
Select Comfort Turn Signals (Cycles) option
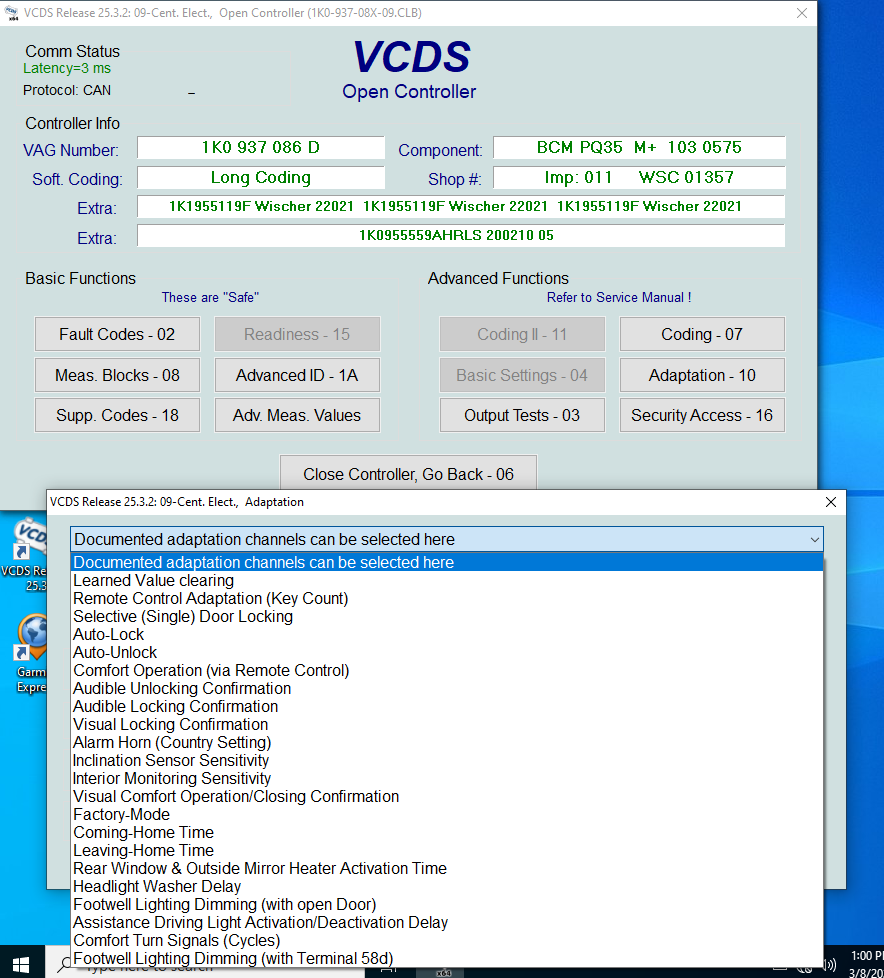point(176,941)
